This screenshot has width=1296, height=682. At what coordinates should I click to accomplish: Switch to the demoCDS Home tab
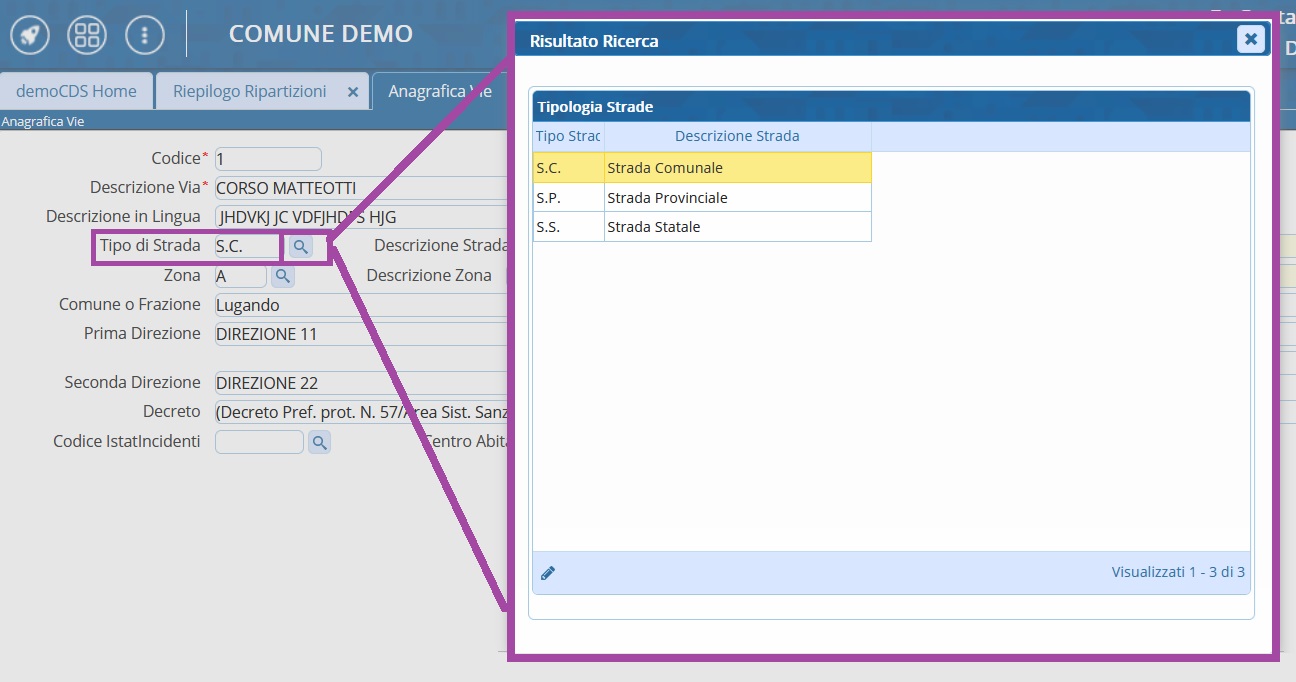76,91
